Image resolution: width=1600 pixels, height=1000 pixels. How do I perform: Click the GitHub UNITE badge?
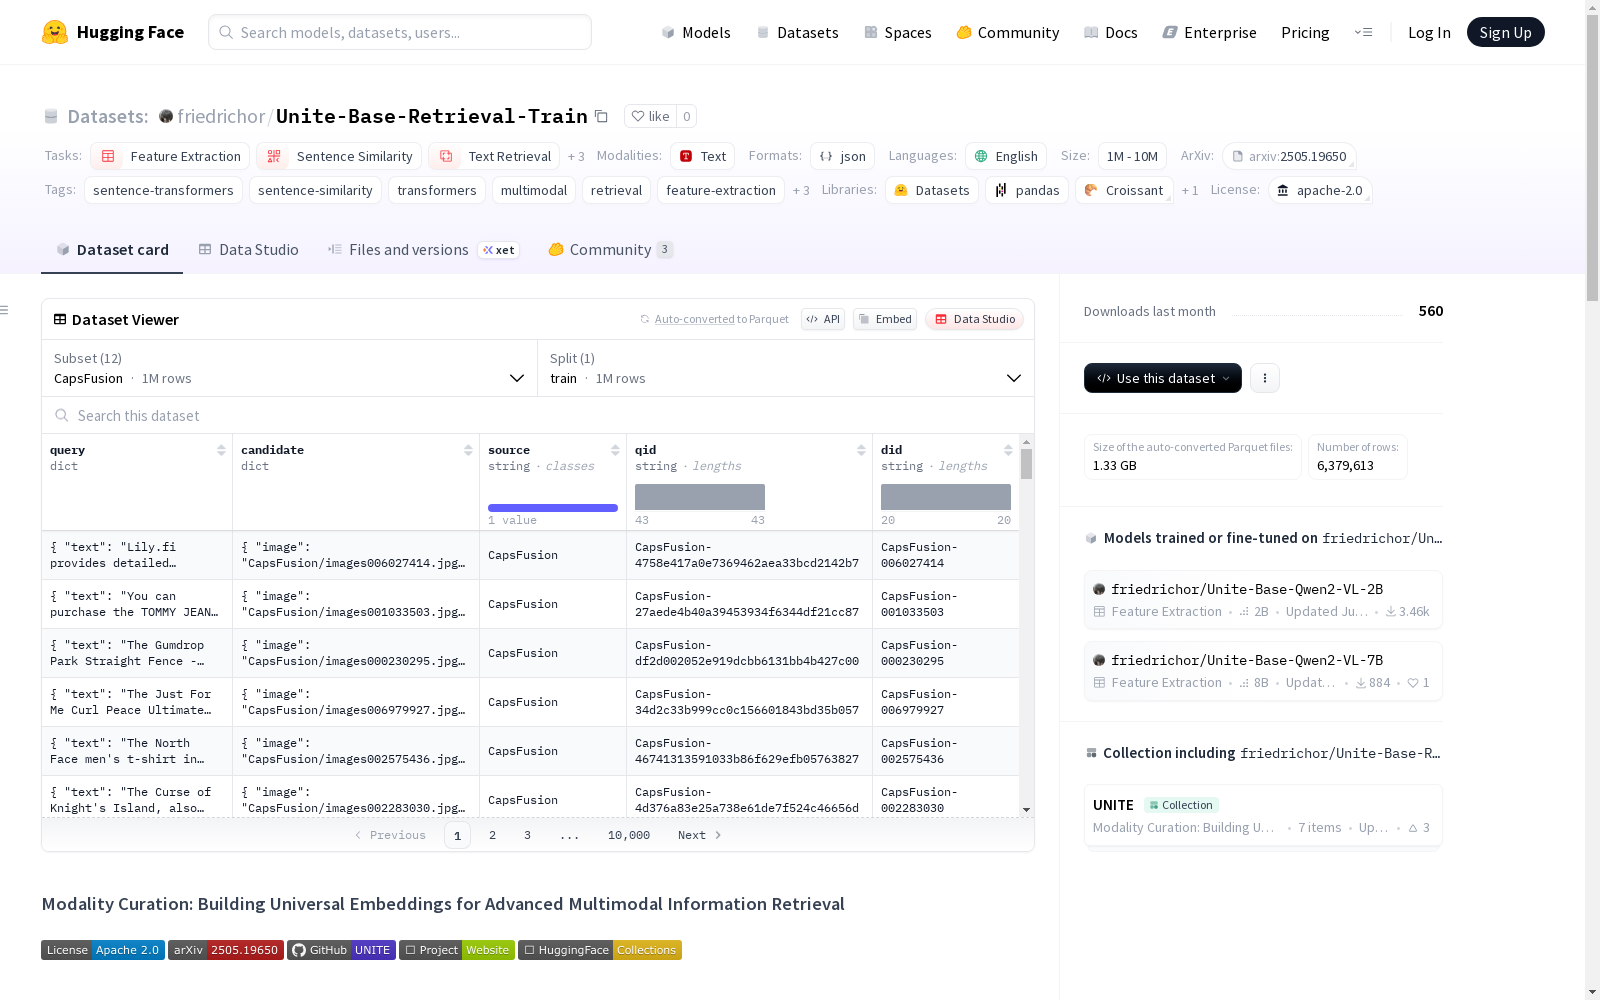(342, 950)
